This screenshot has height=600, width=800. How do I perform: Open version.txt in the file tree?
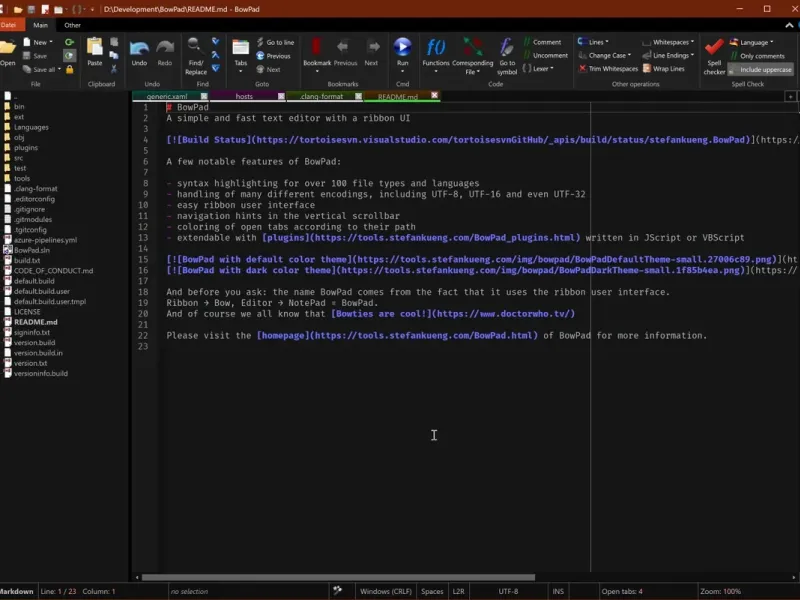[30, 363]
